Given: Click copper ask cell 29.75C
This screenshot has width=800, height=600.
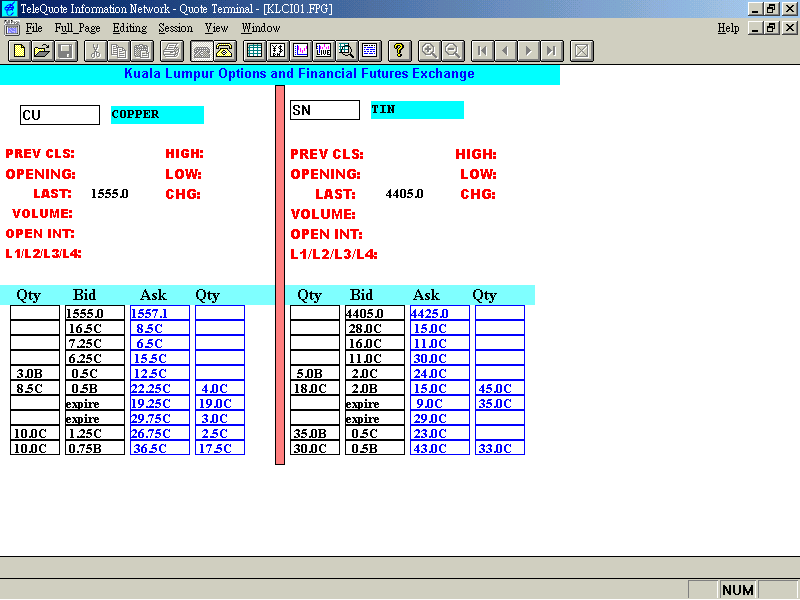Looking at the screenshot, I should point(160,418).
